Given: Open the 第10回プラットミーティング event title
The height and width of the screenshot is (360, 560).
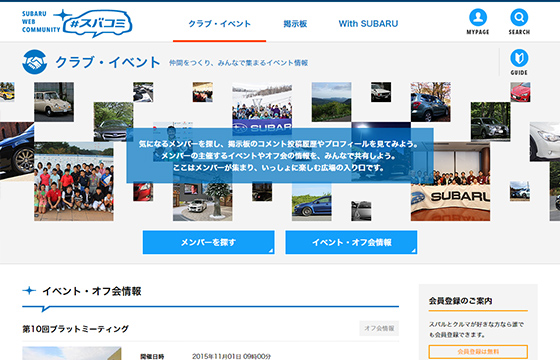Looking at the screenshot, I should (75, 329).
